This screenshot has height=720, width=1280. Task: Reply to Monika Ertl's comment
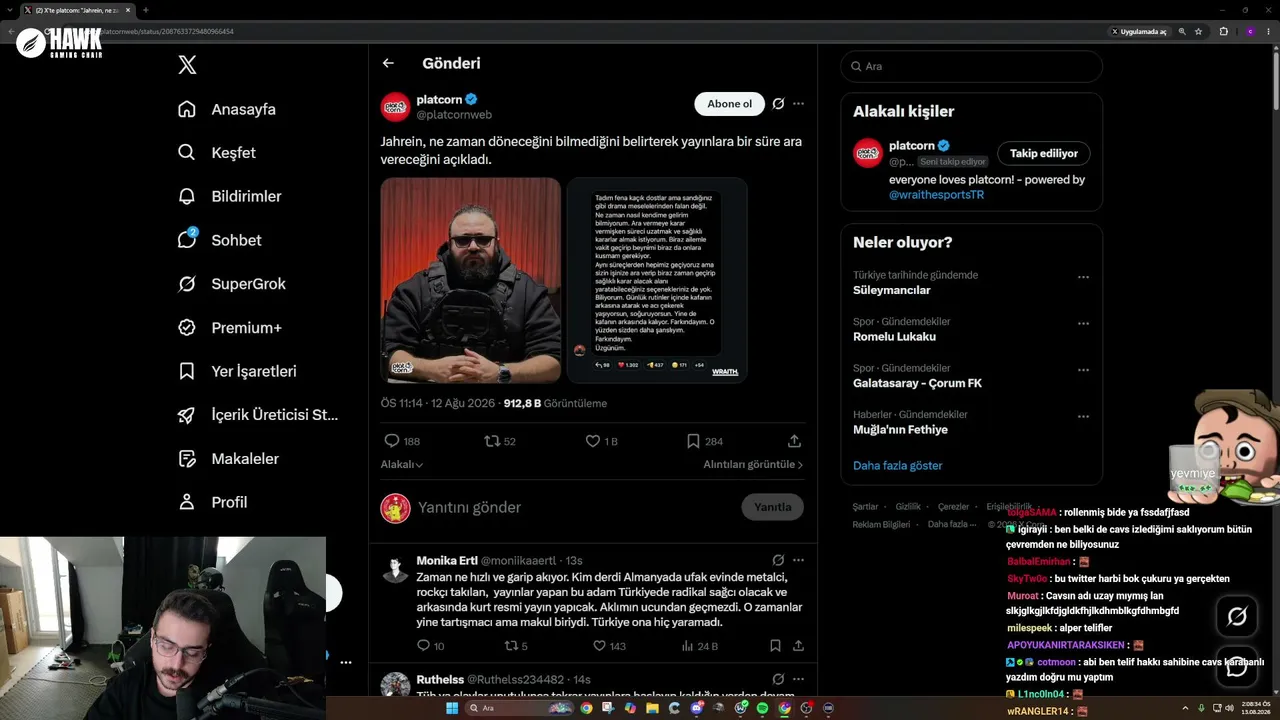(x=430, y=646)
